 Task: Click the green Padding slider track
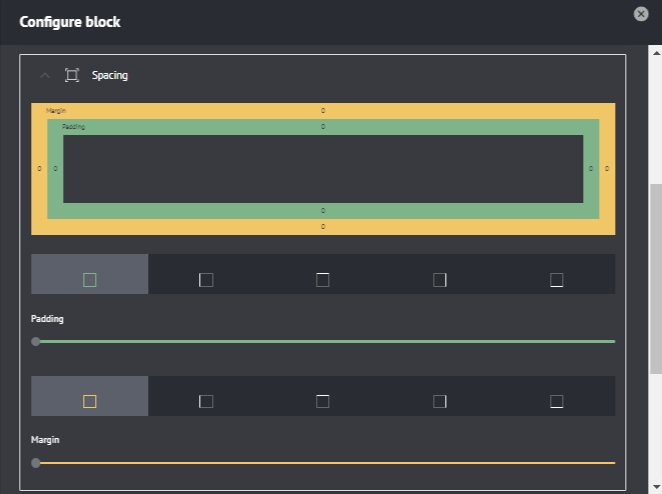[x=325, y=341]
